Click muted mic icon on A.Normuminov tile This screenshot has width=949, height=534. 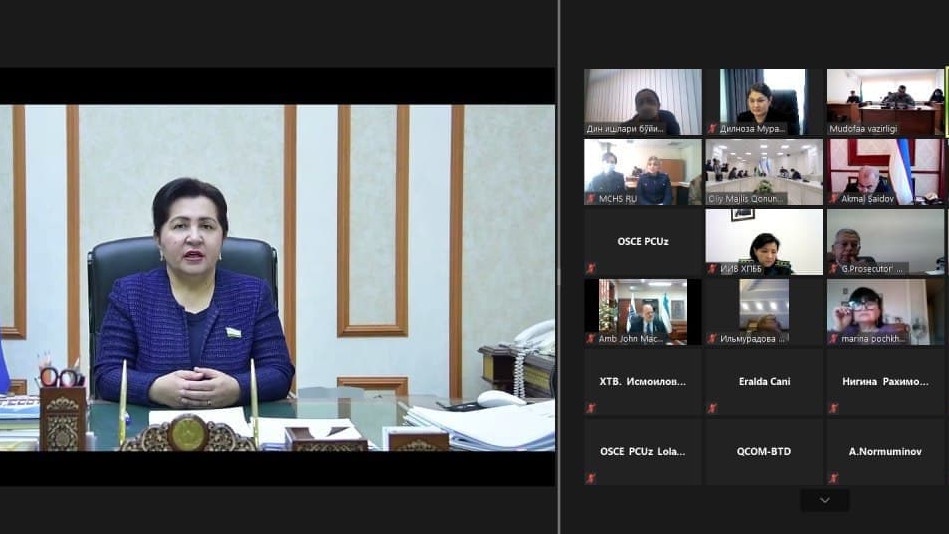tap(833, 478)
